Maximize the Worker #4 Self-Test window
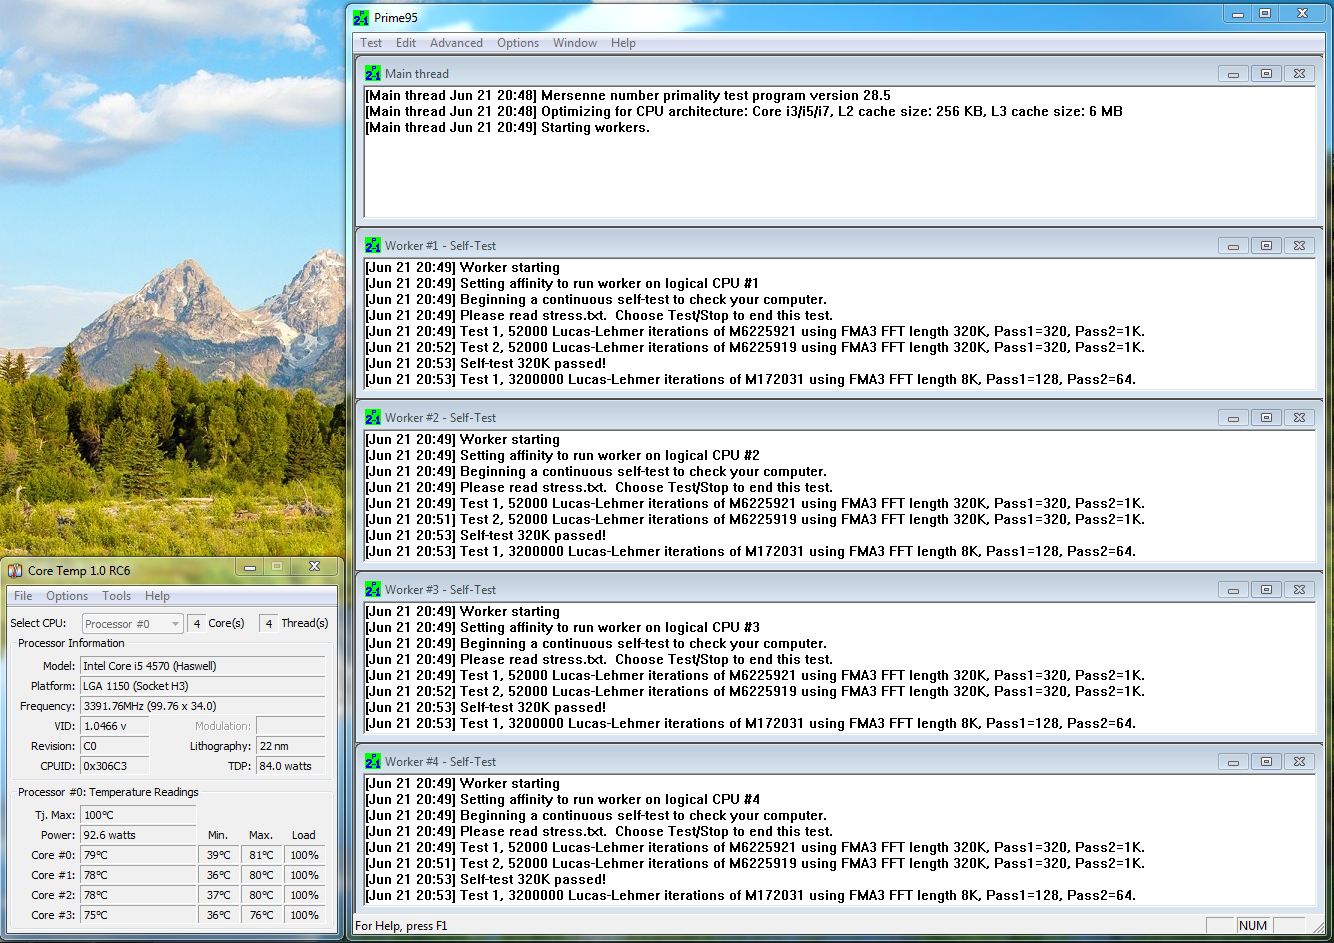The width and height of the screenshot is (1334, 943). [x=1266, y=762]
